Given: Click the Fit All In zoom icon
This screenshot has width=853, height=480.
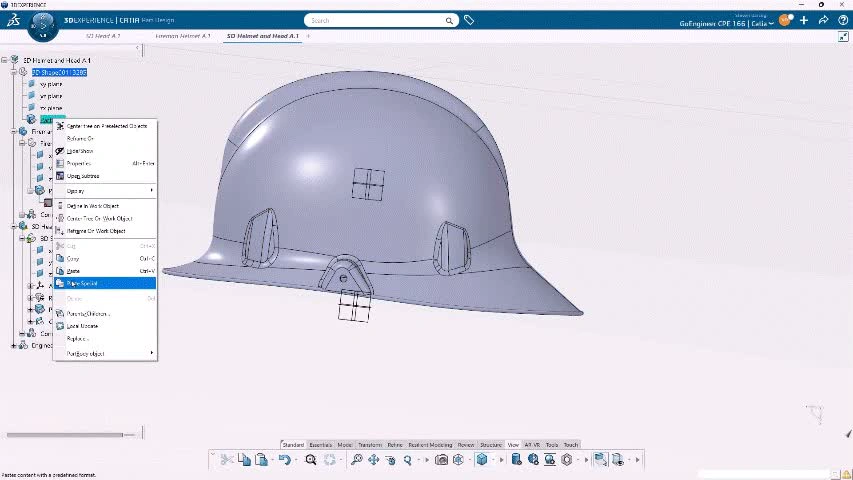Looking at the screenshot, I should [x=311, y=460].
